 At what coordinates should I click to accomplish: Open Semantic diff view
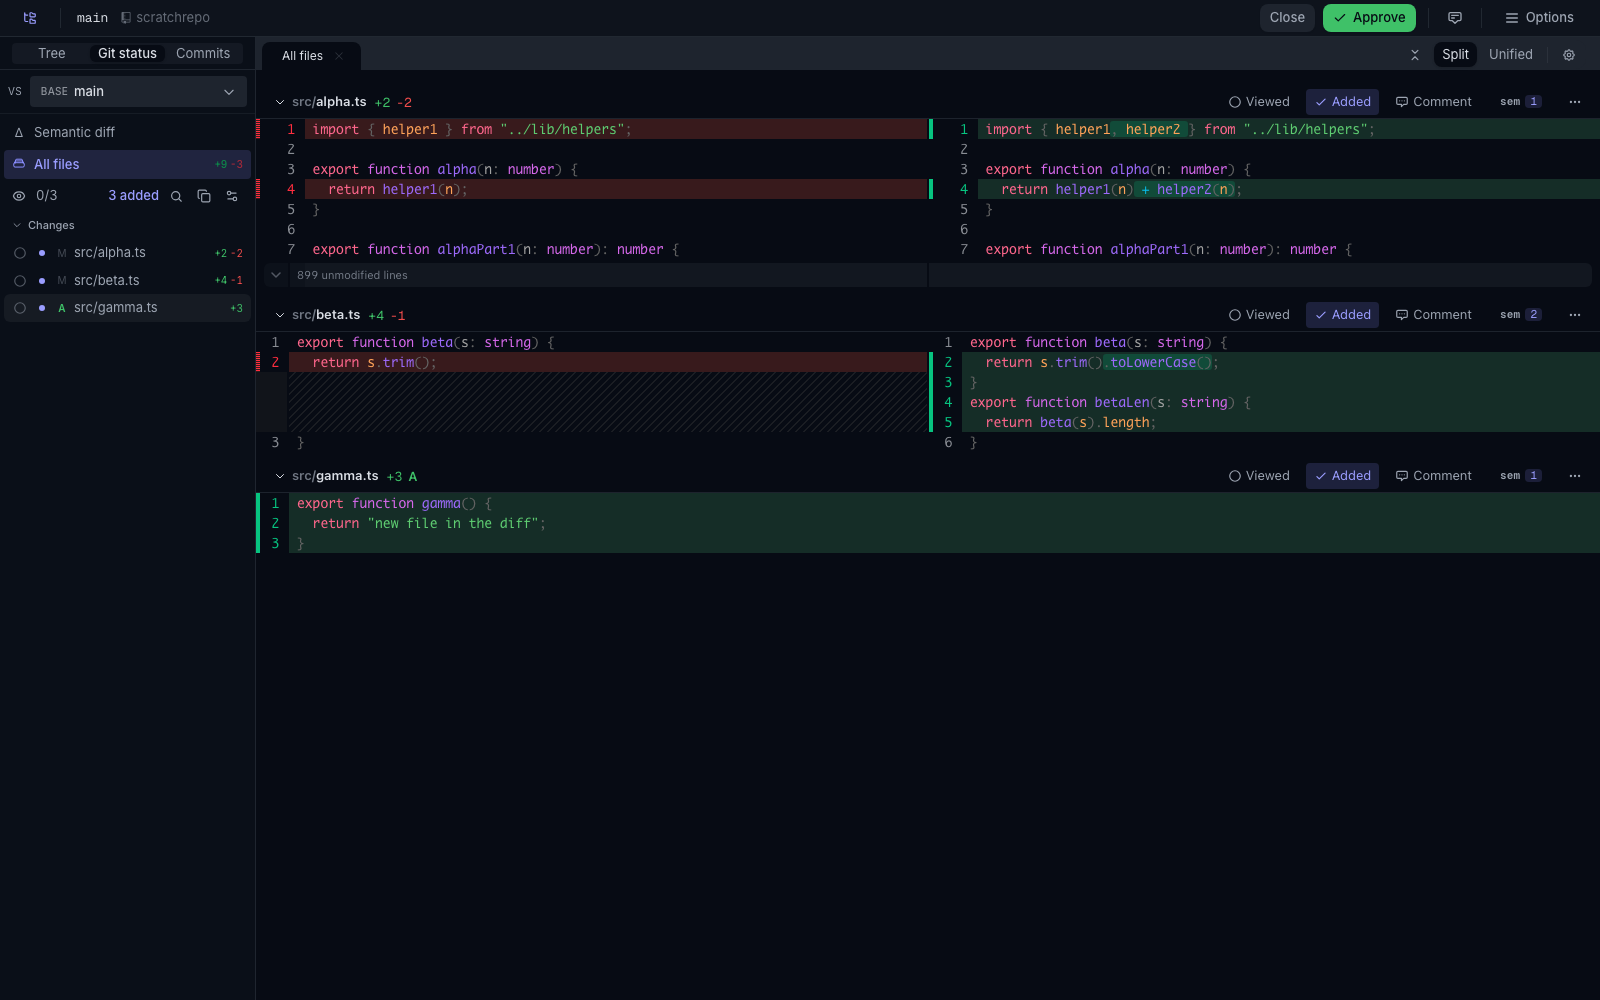pyautogui.click(x=127, y=132)
